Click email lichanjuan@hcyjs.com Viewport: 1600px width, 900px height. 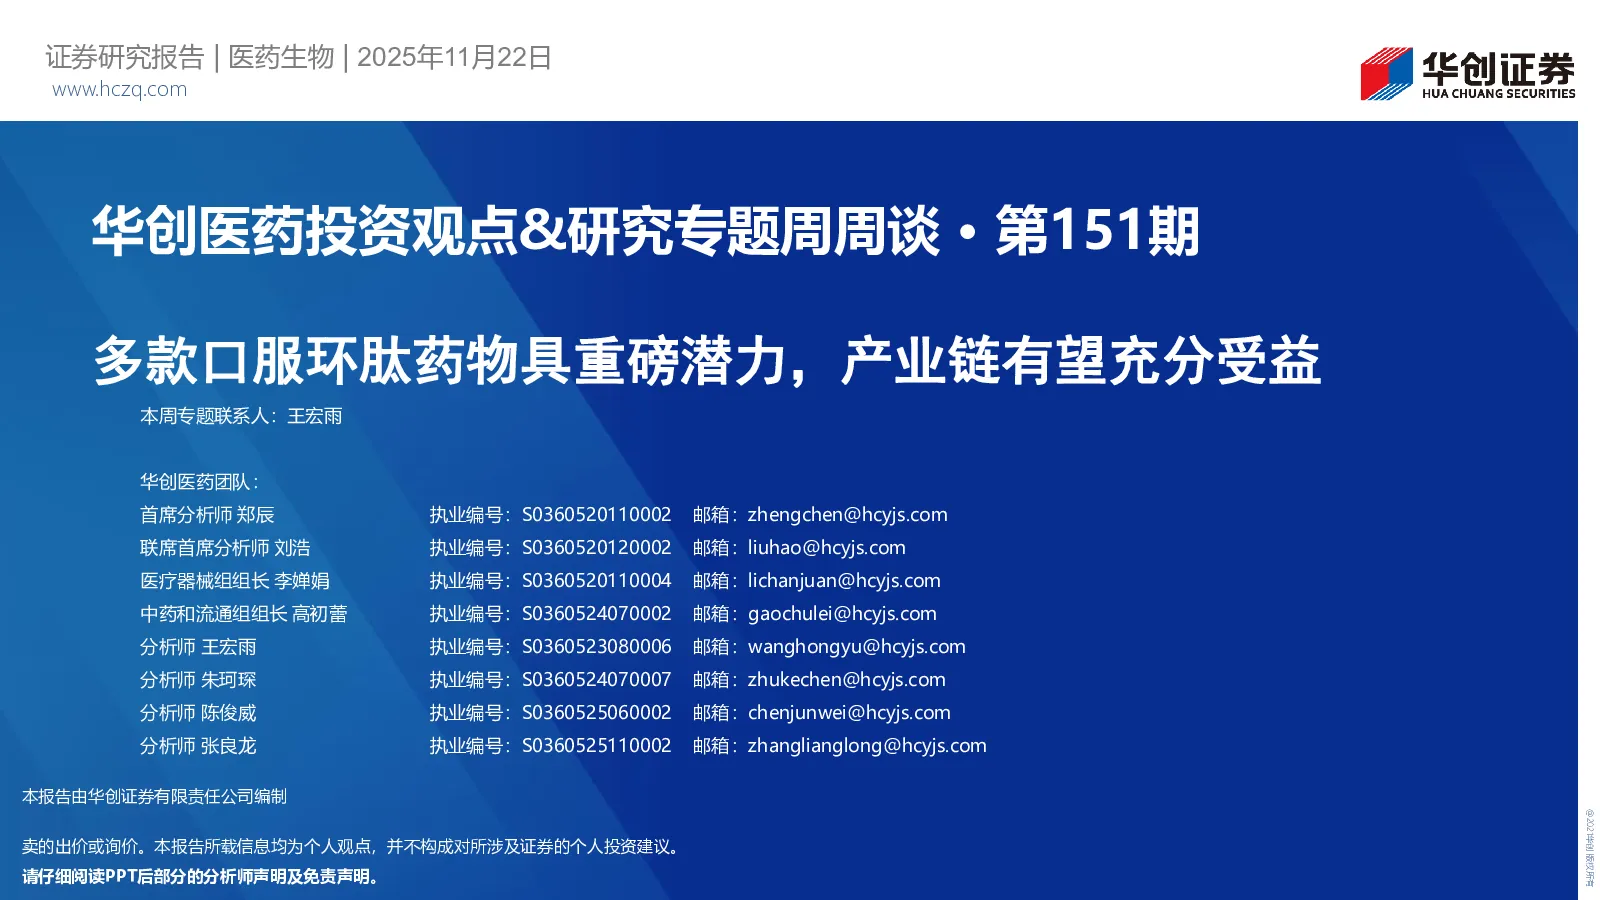pyautogui.click(x=844, y=580)
